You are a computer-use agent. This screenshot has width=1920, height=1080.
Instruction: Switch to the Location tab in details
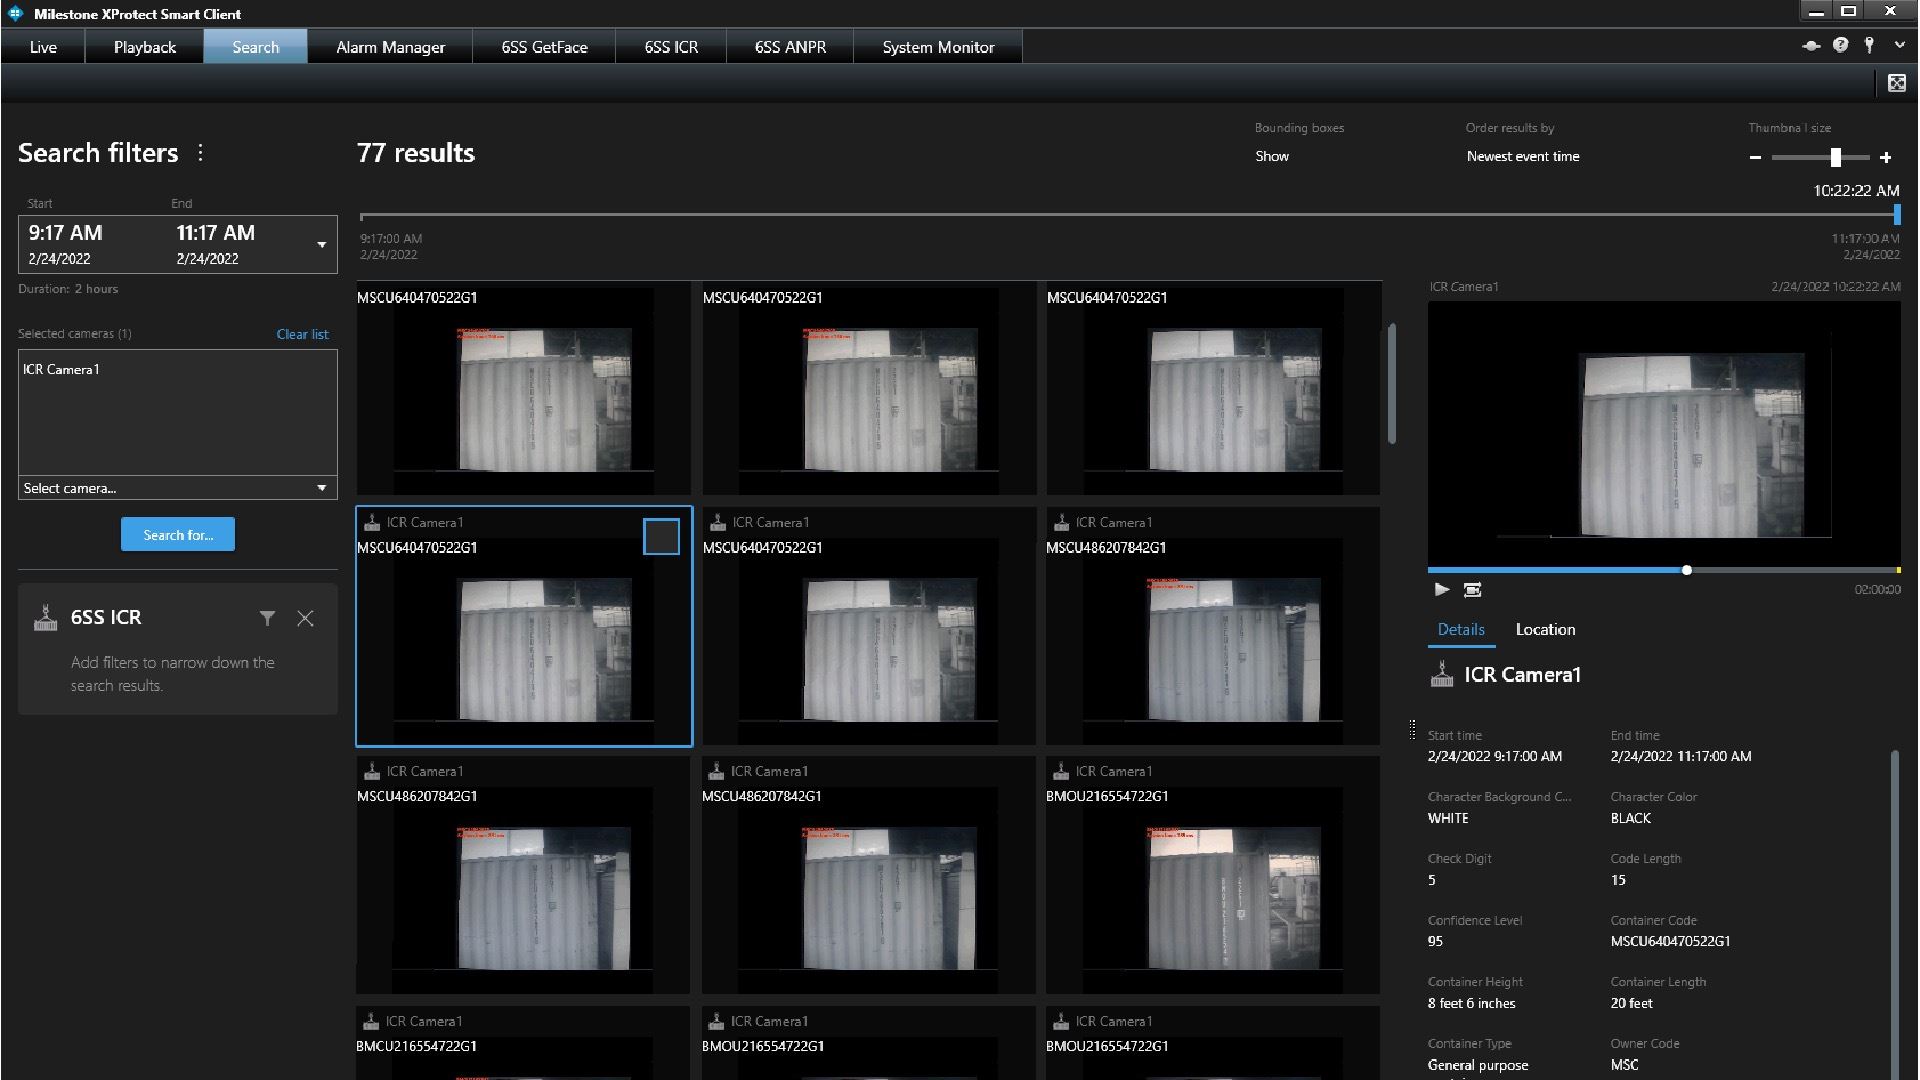pyautogui.click(x=1545, y=629)
